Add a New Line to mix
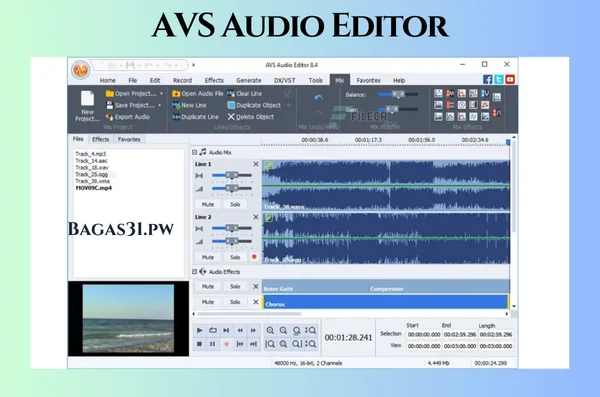The height and width of the screenshot is (397, 600). pos(189,105)
